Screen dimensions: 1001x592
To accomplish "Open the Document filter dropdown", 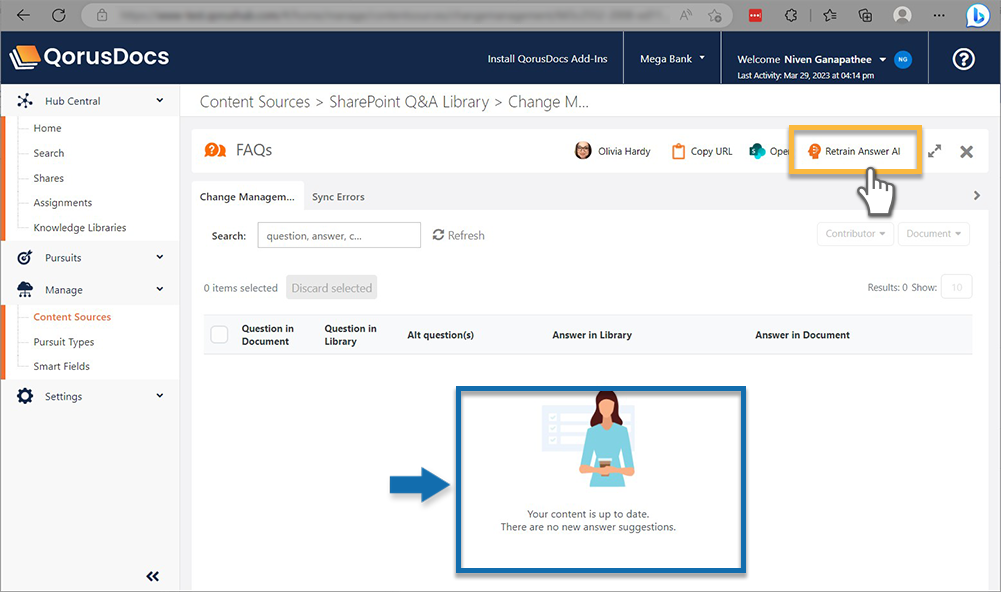I will click(933, 234).
